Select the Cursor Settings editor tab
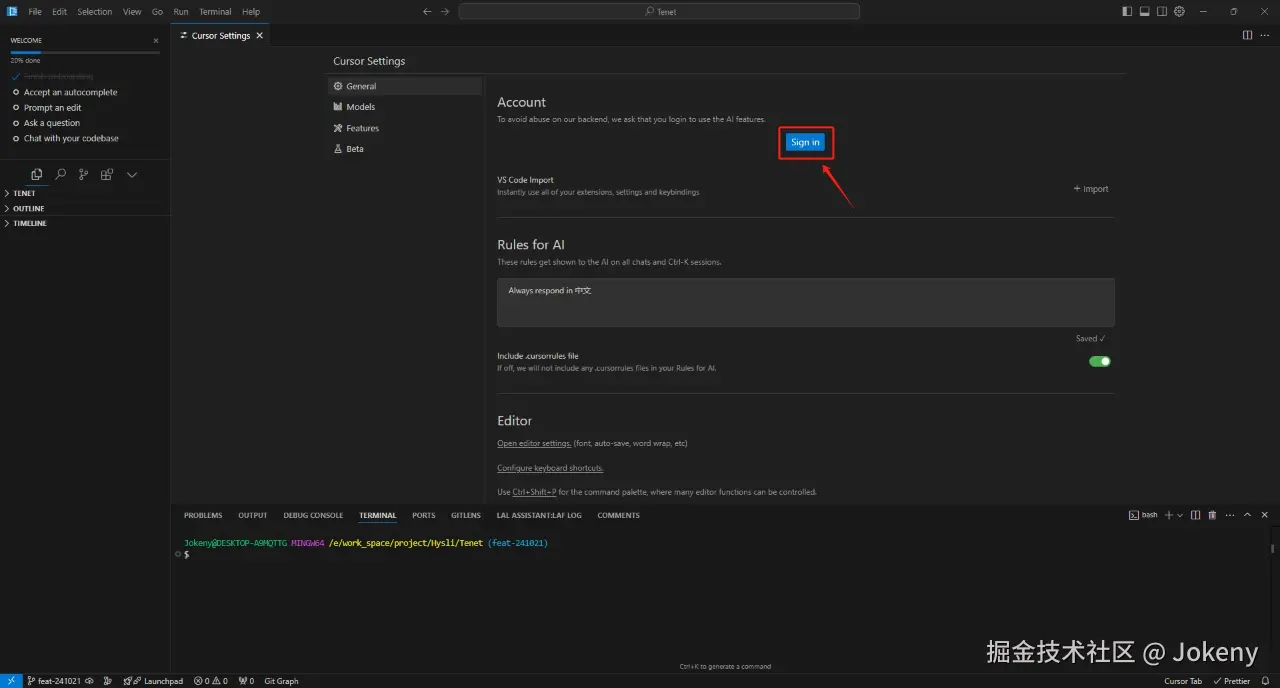 [221, 36]
